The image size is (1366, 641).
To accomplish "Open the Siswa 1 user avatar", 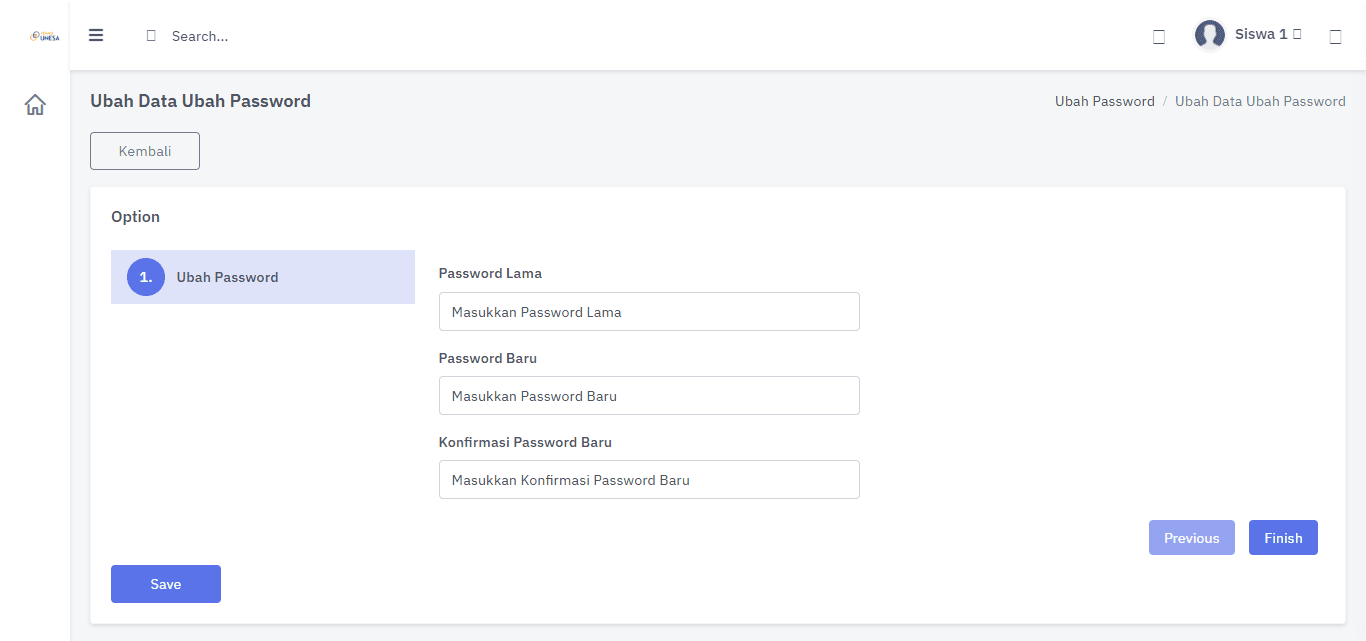I will (x=1210, y=35).
